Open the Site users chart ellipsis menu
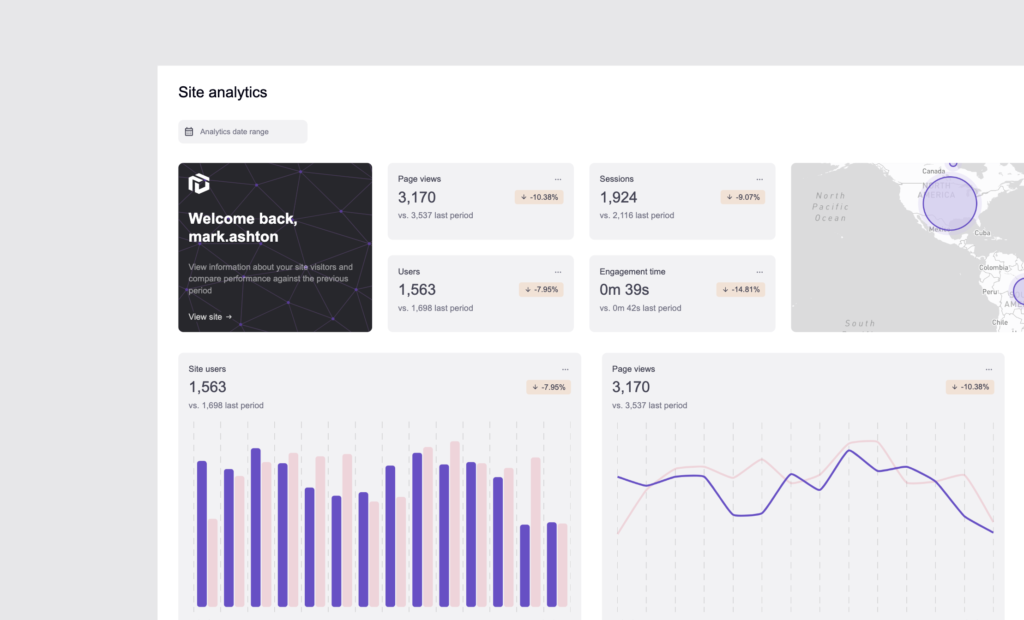Screen dimensions: 1024x620 (565, 368)
